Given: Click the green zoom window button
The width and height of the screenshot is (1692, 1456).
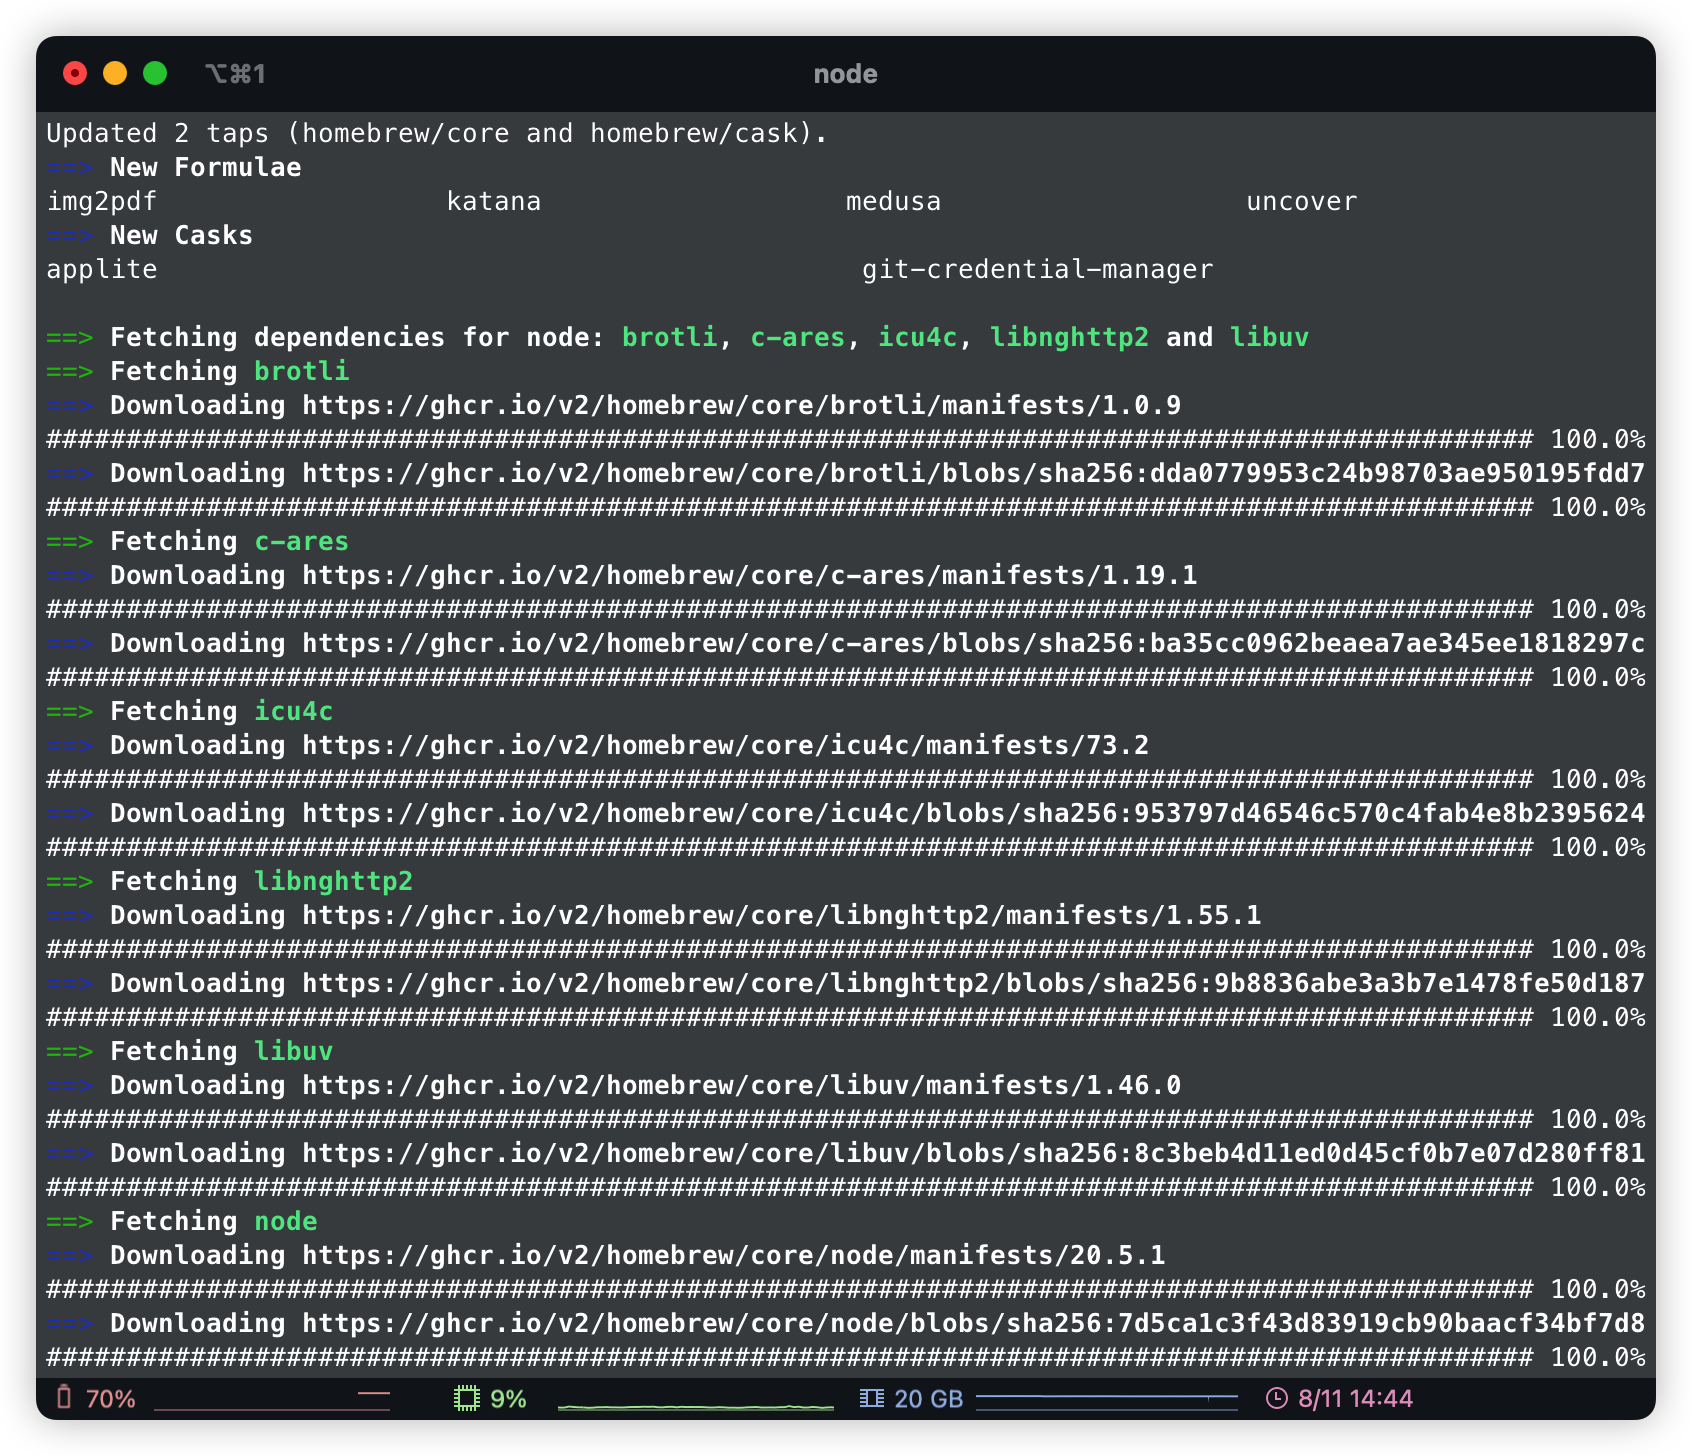Looking at the screenshot, I should click(155, 73).
